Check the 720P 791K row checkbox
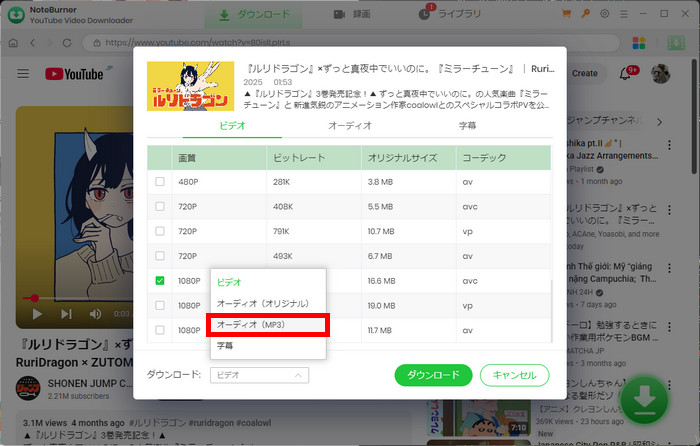Viewport: 700px width, 446px height. (x=160, y=231)
